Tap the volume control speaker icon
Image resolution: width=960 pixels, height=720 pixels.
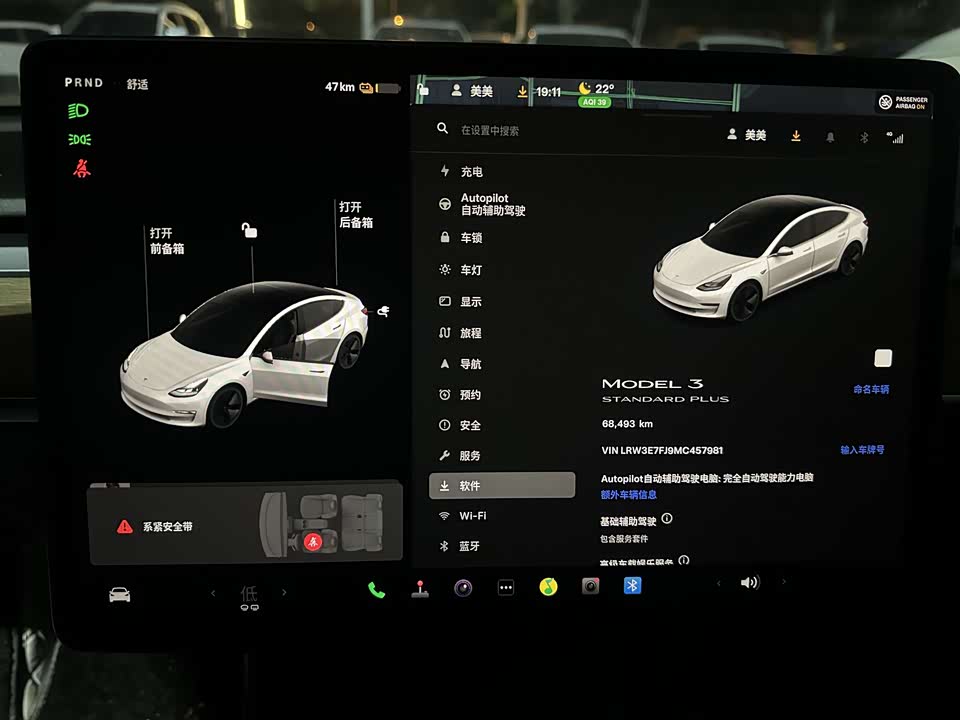click(749, 583)
